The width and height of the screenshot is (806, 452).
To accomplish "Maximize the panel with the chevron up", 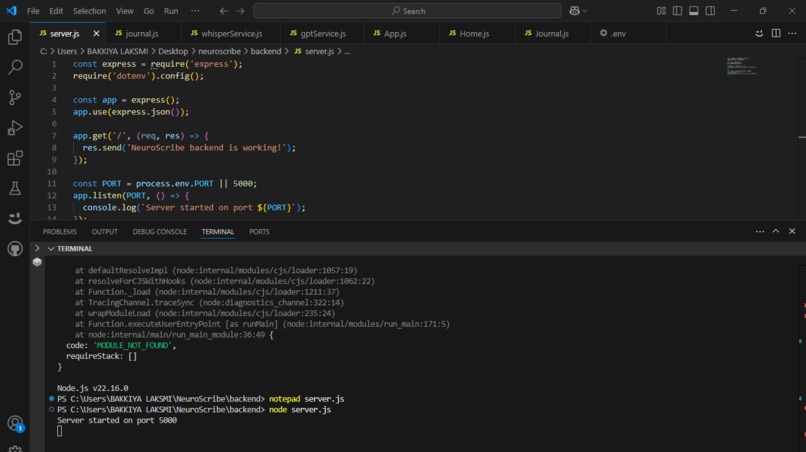I will point(776,231).
